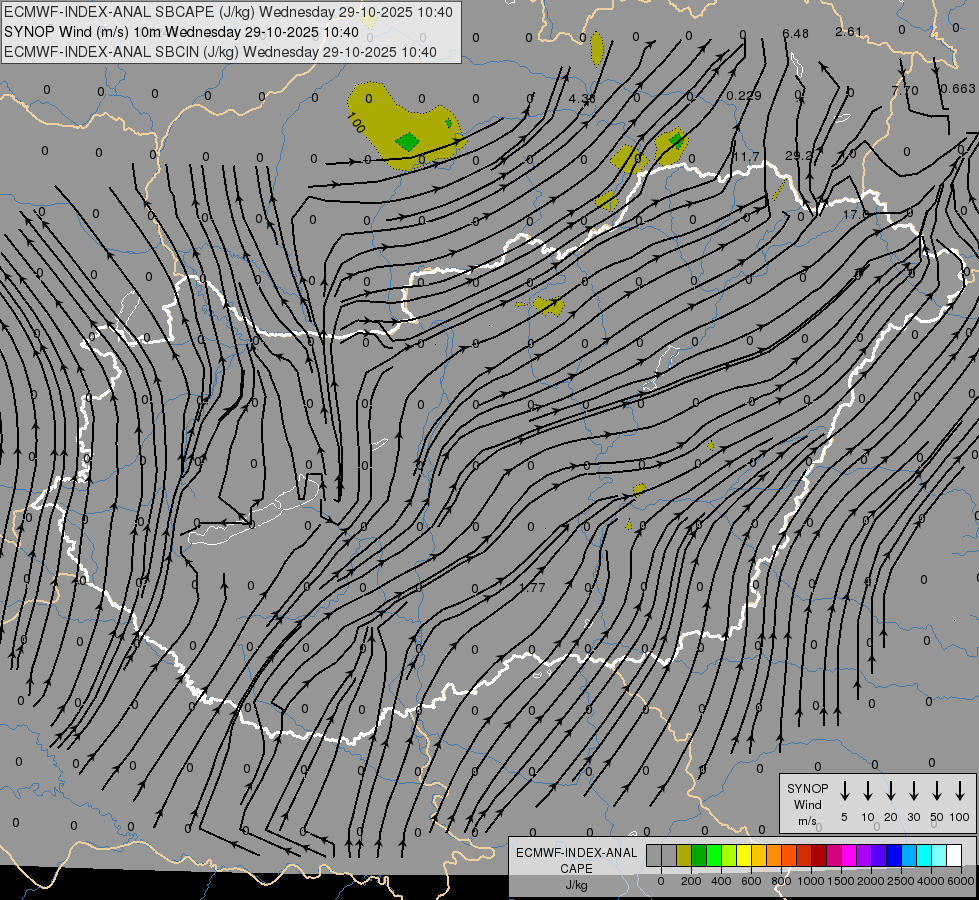Click the SBCAPE title line at the top
This screenshot has width=979, height=900.
[228, 12]
